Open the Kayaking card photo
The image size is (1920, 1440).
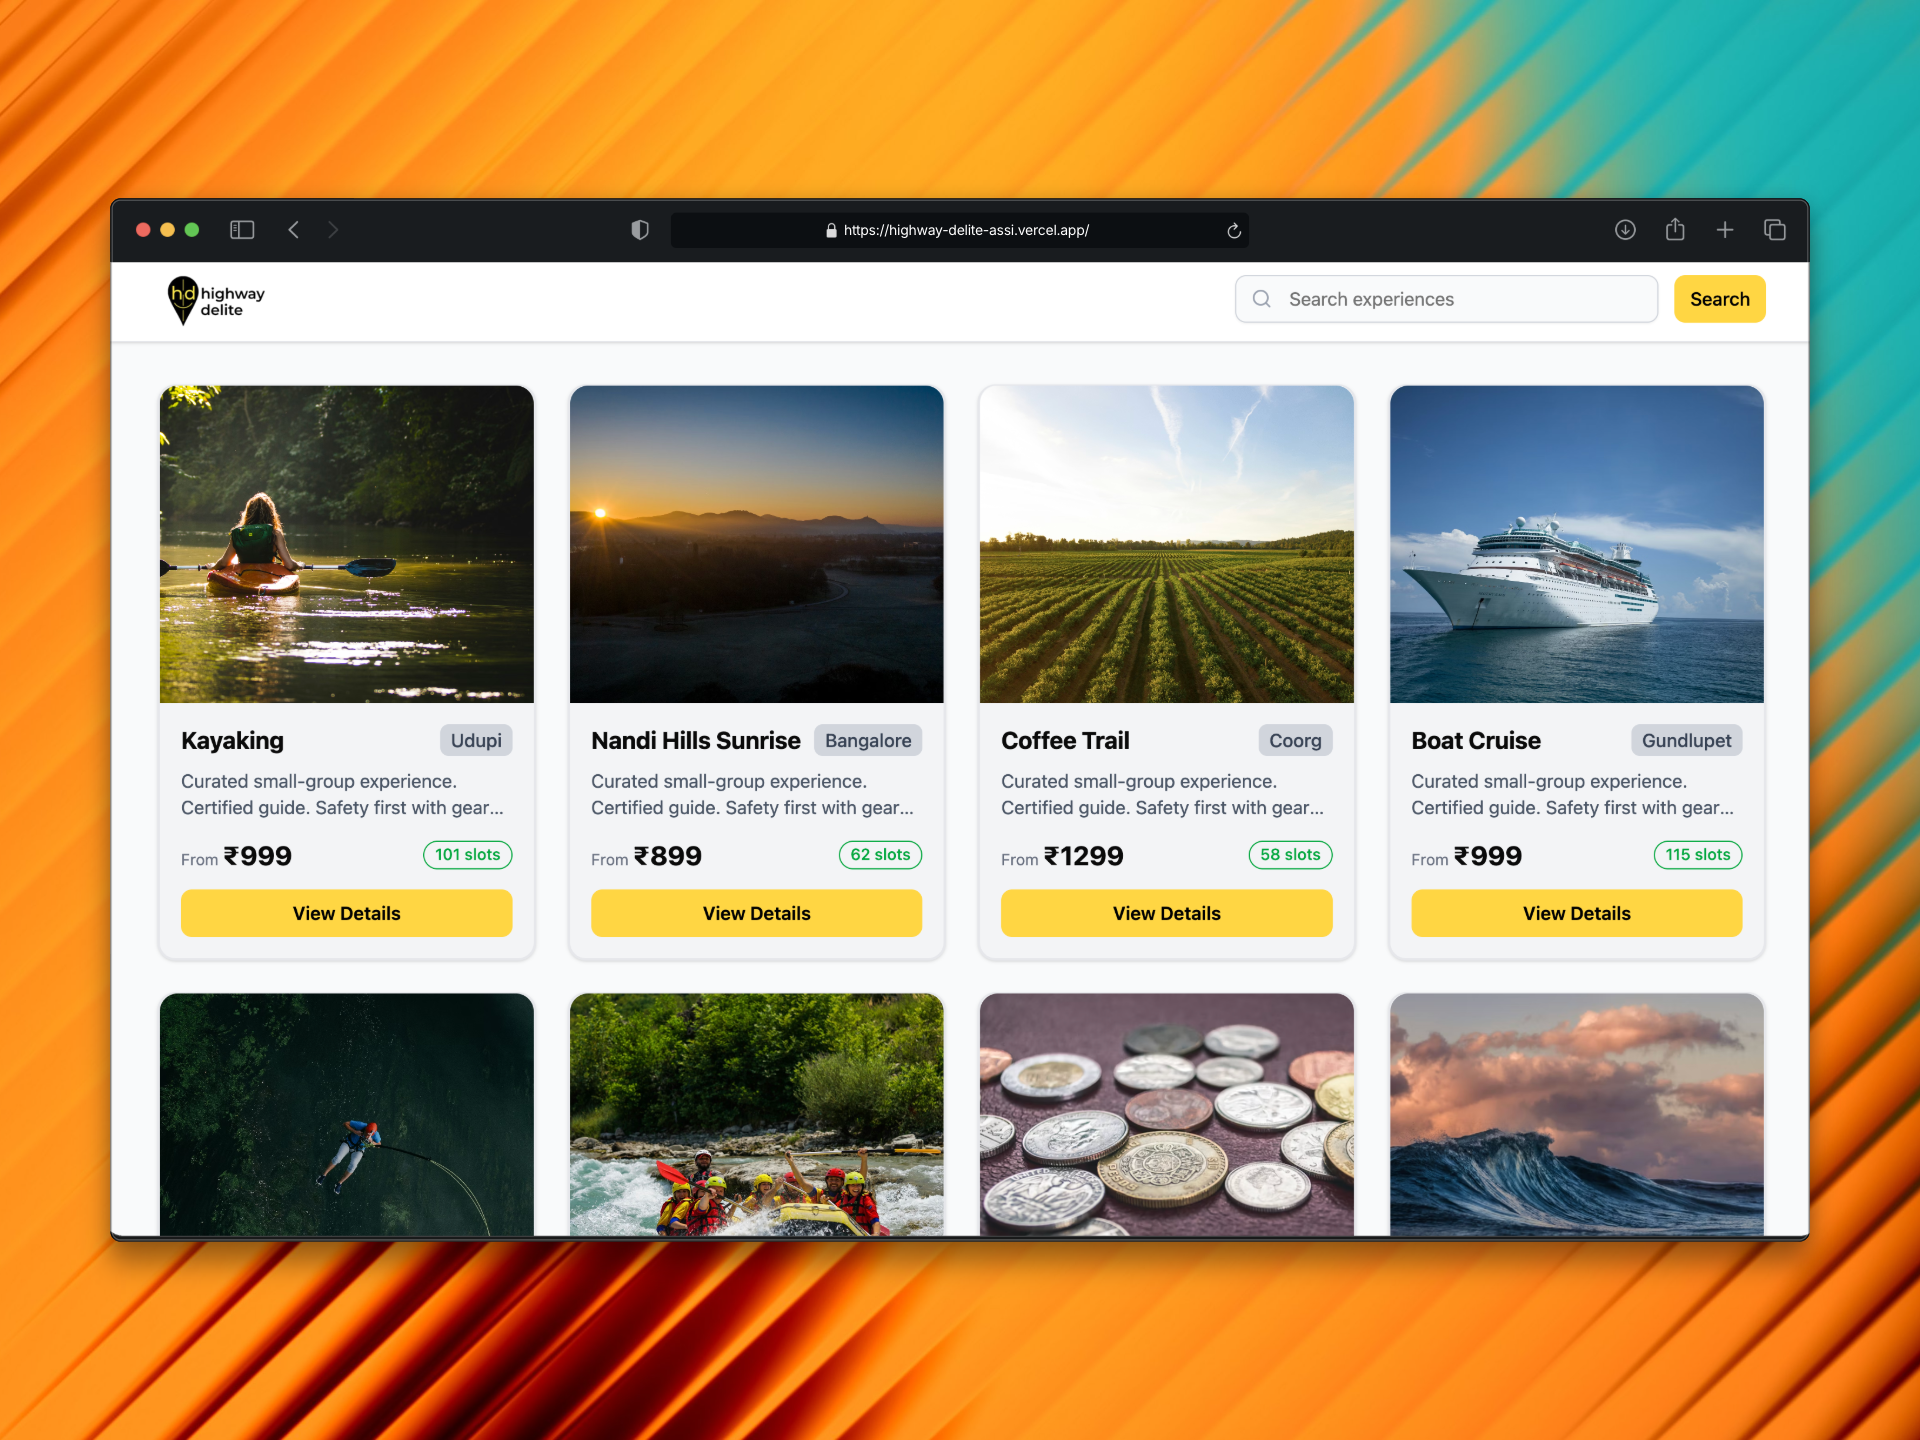(346, 544)
